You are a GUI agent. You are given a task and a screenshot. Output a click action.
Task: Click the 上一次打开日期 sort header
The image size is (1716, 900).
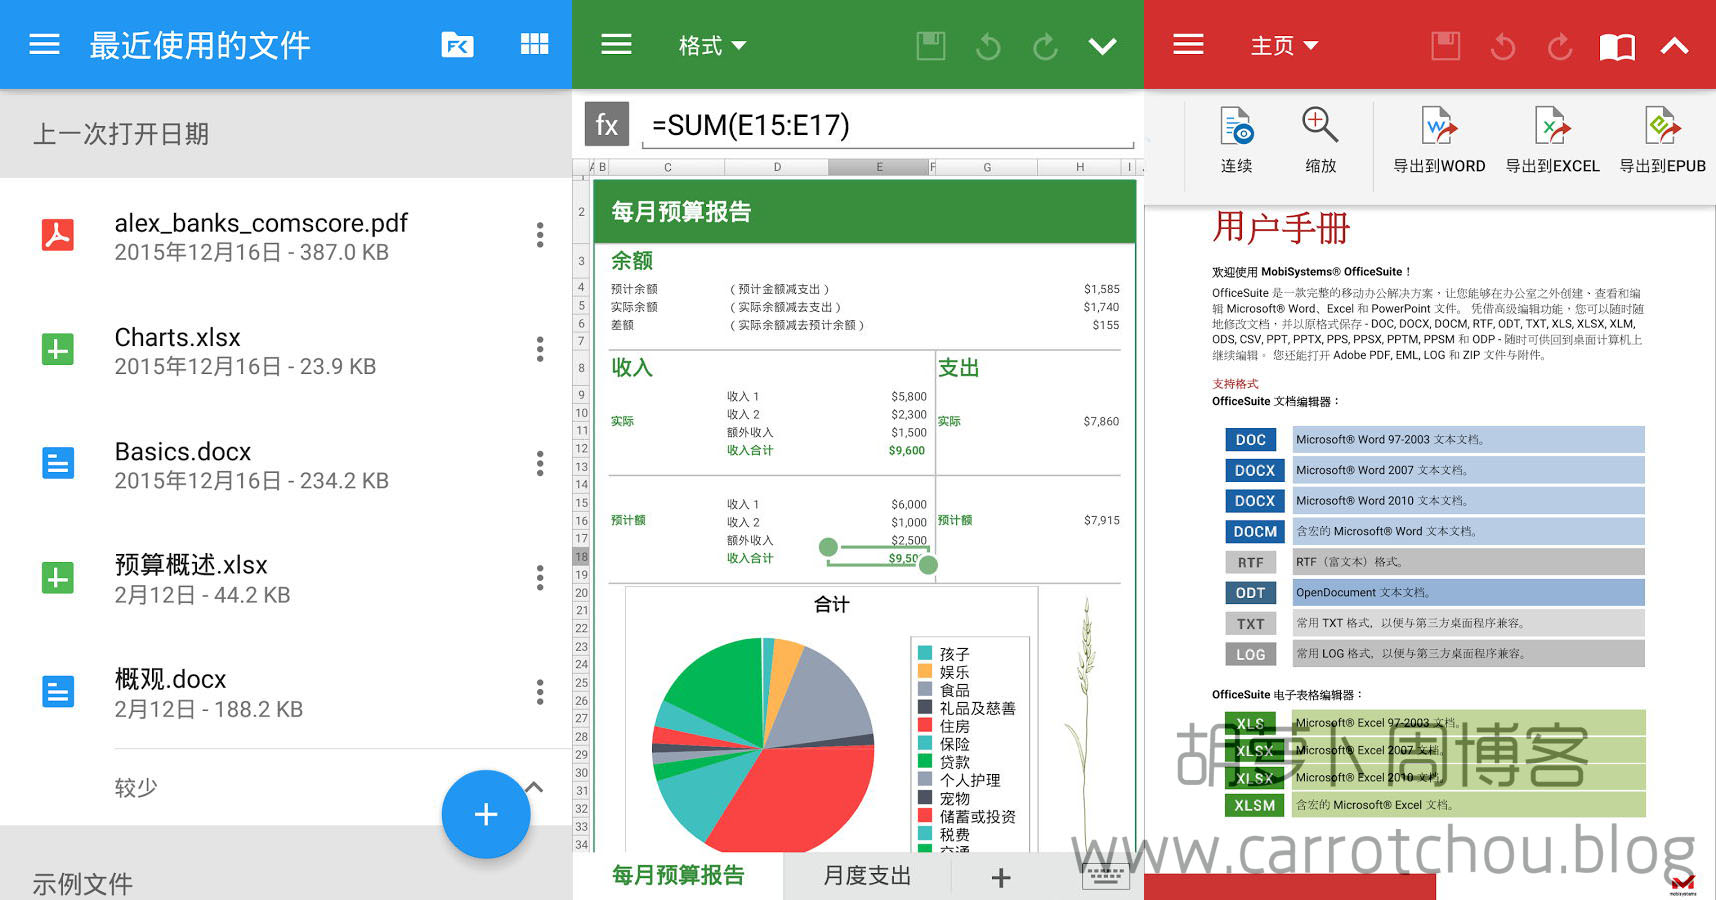(x=121, y=134)
